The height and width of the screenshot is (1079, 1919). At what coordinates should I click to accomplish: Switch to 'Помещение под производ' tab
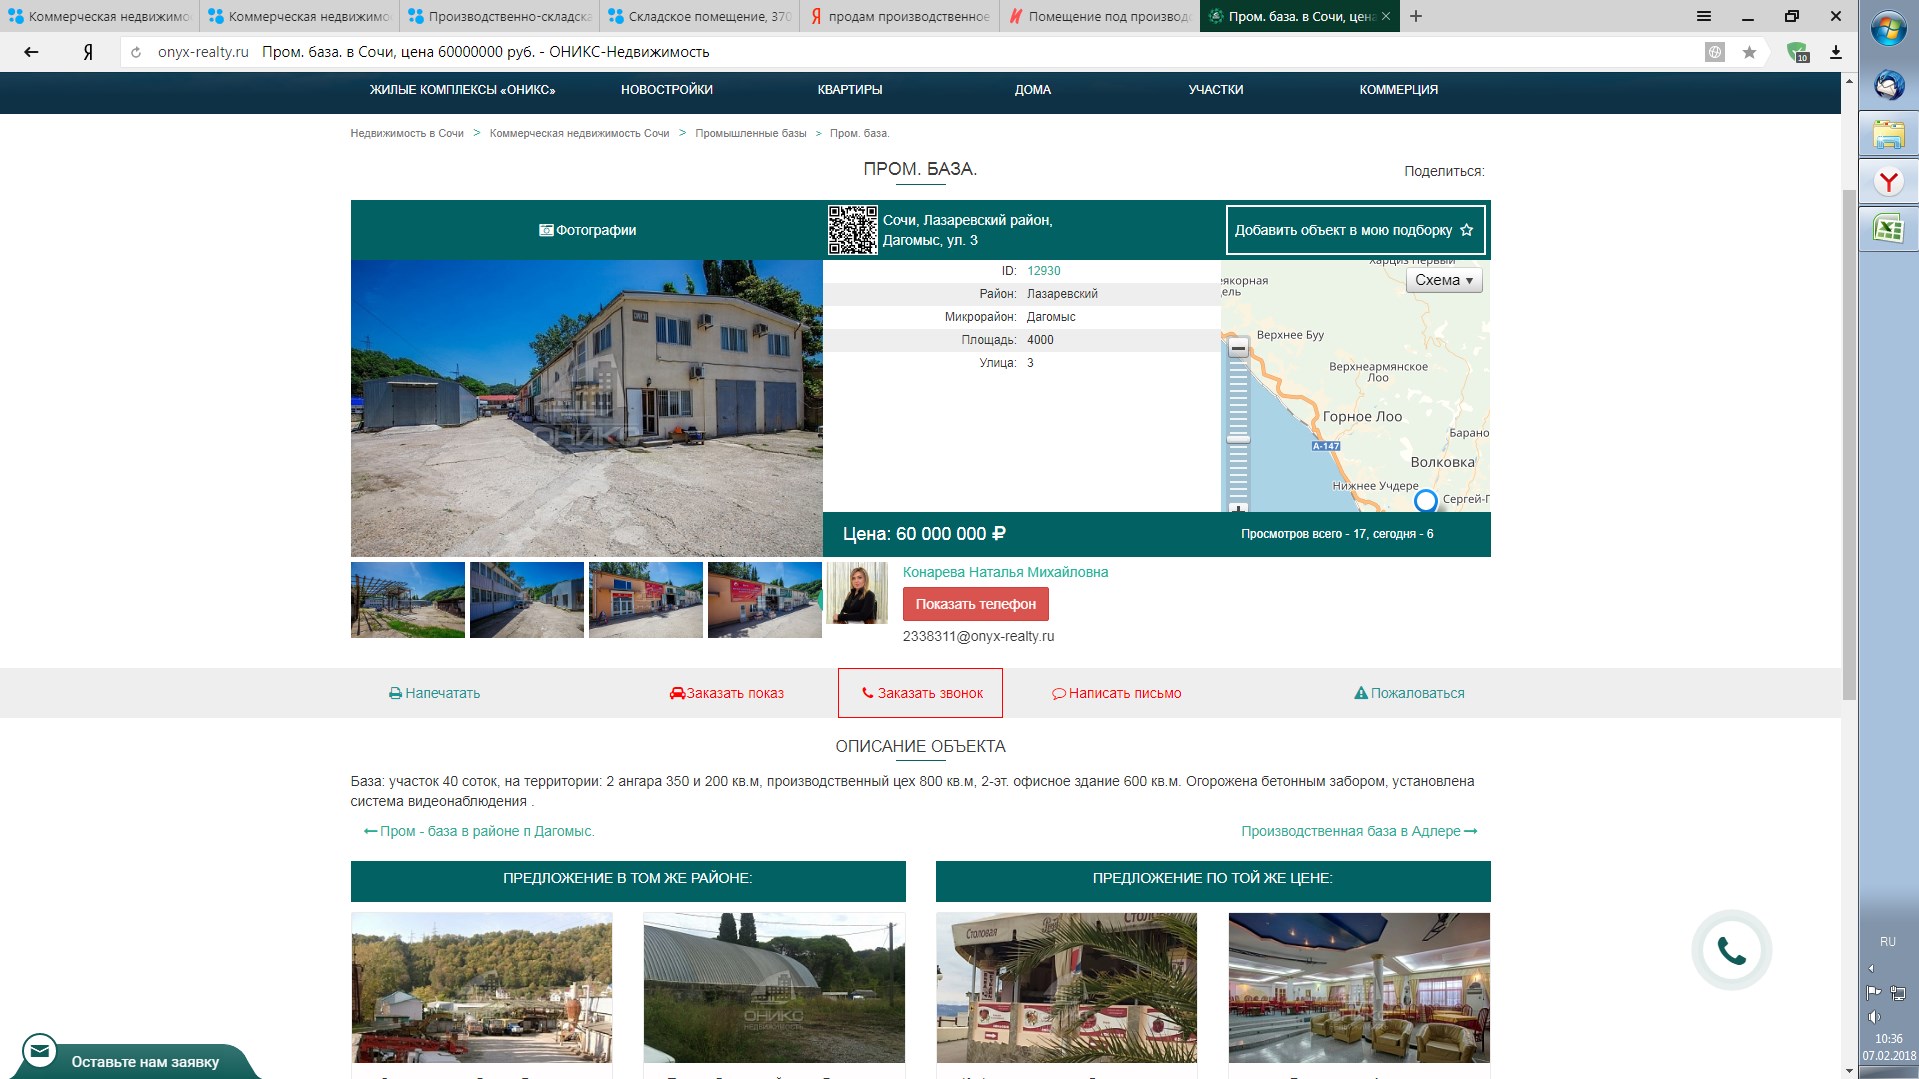click(x=1099, y=16)
